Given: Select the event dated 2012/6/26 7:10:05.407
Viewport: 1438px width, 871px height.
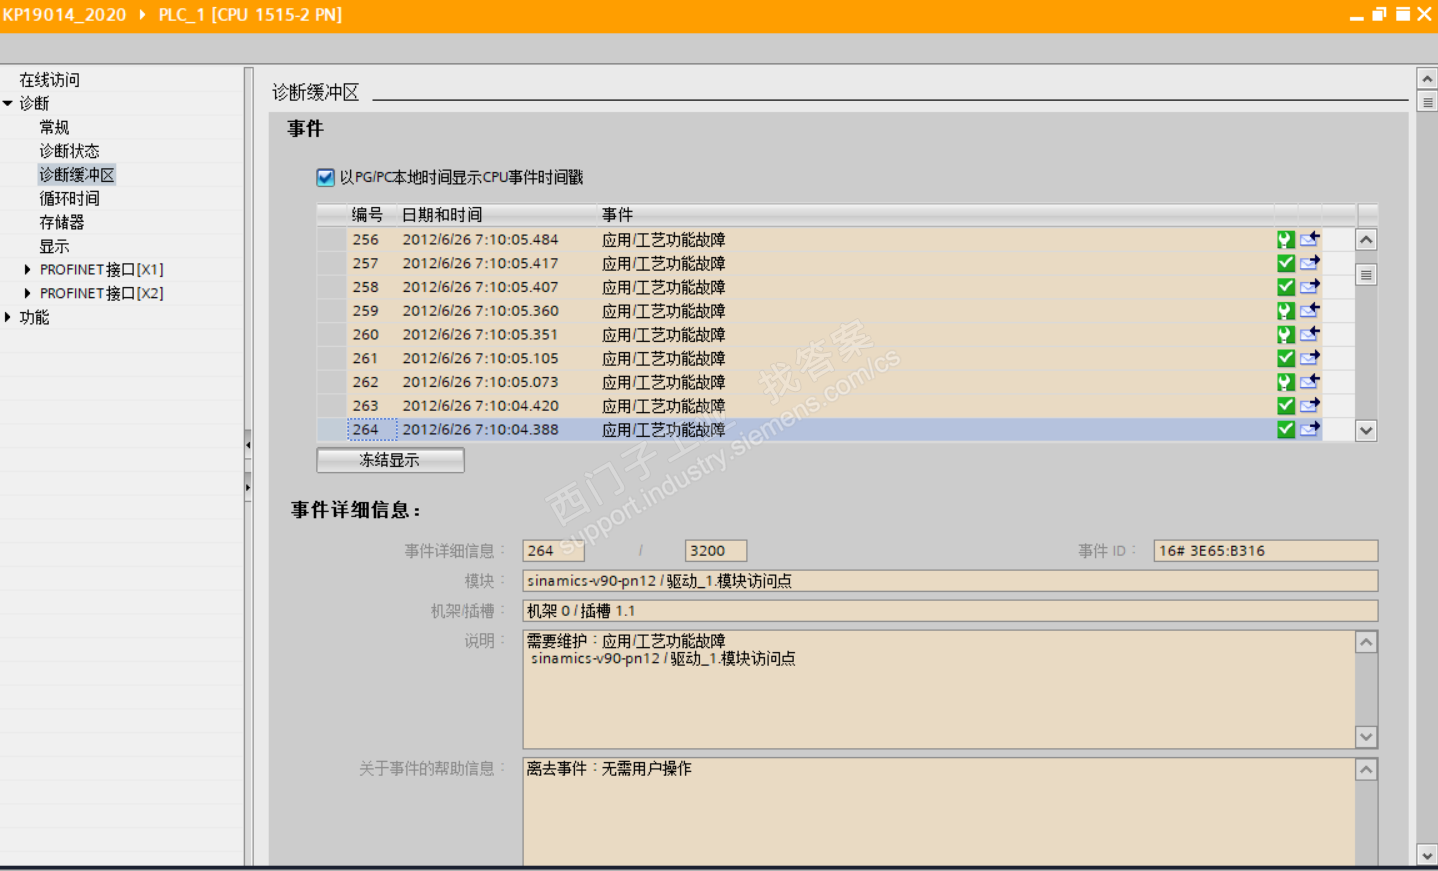Looking at the screenshot, I should (x=835, y=287).
